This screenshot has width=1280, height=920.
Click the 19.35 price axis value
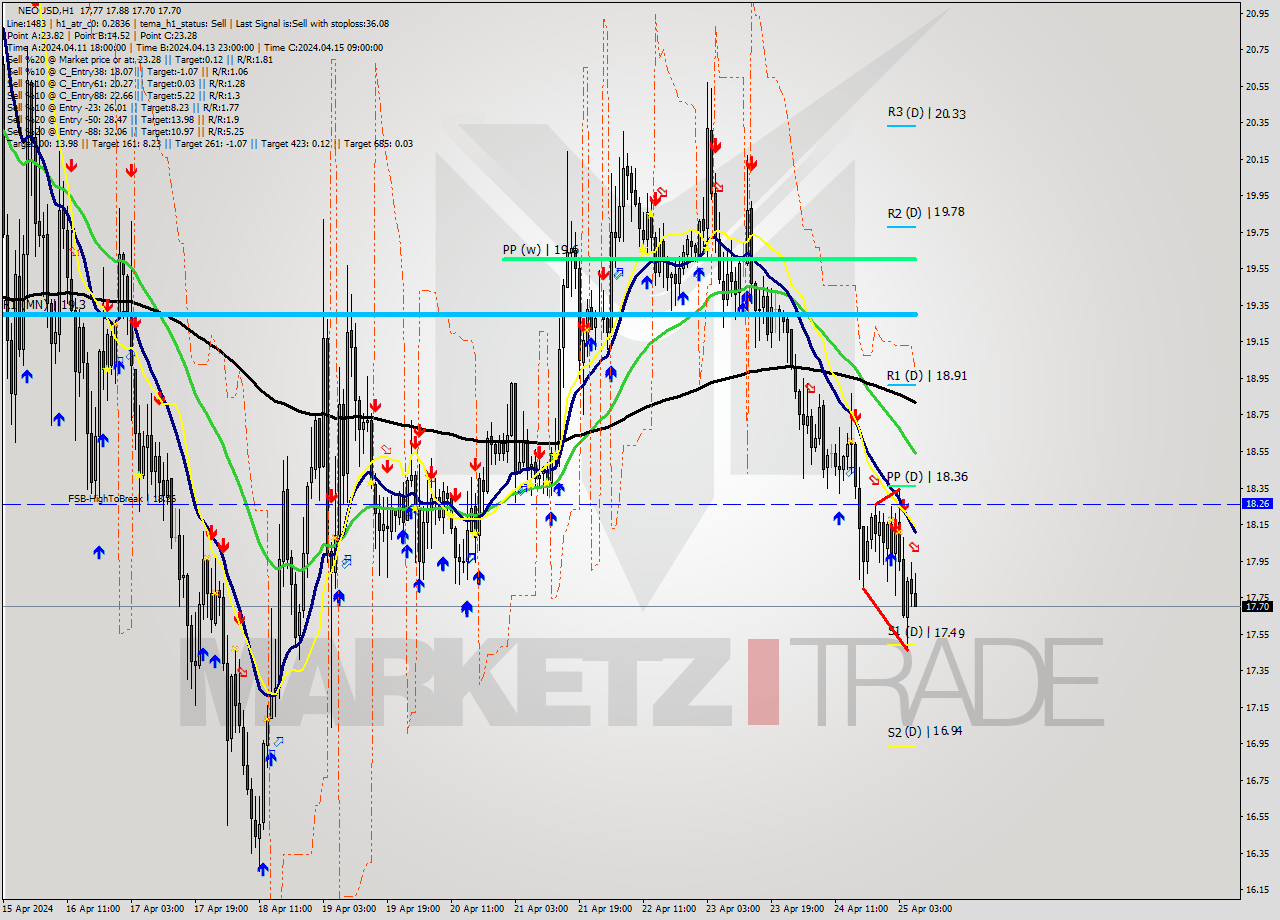[x=1257, y=305]
